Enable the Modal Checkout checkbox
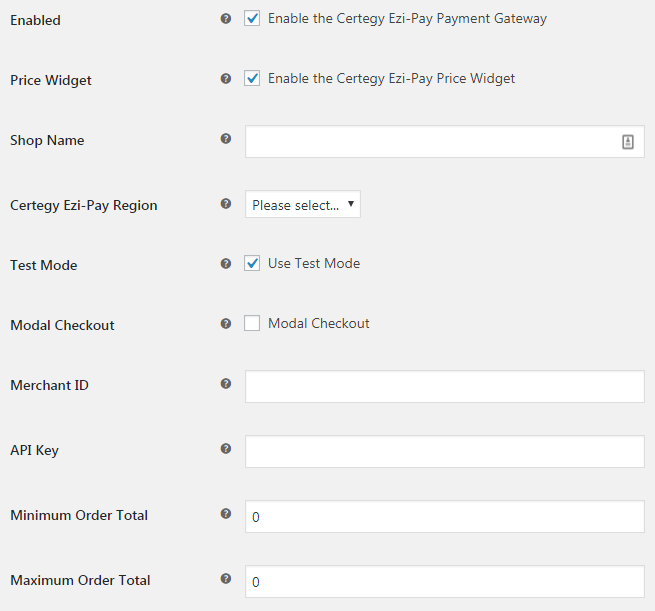This screenshot has width=655, height=611. pyautogui.click(x=252, y=323)
